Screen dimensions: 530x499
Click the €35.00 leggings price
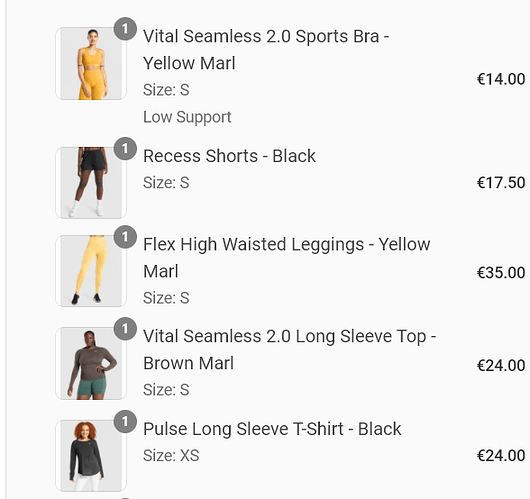[501, 272]
